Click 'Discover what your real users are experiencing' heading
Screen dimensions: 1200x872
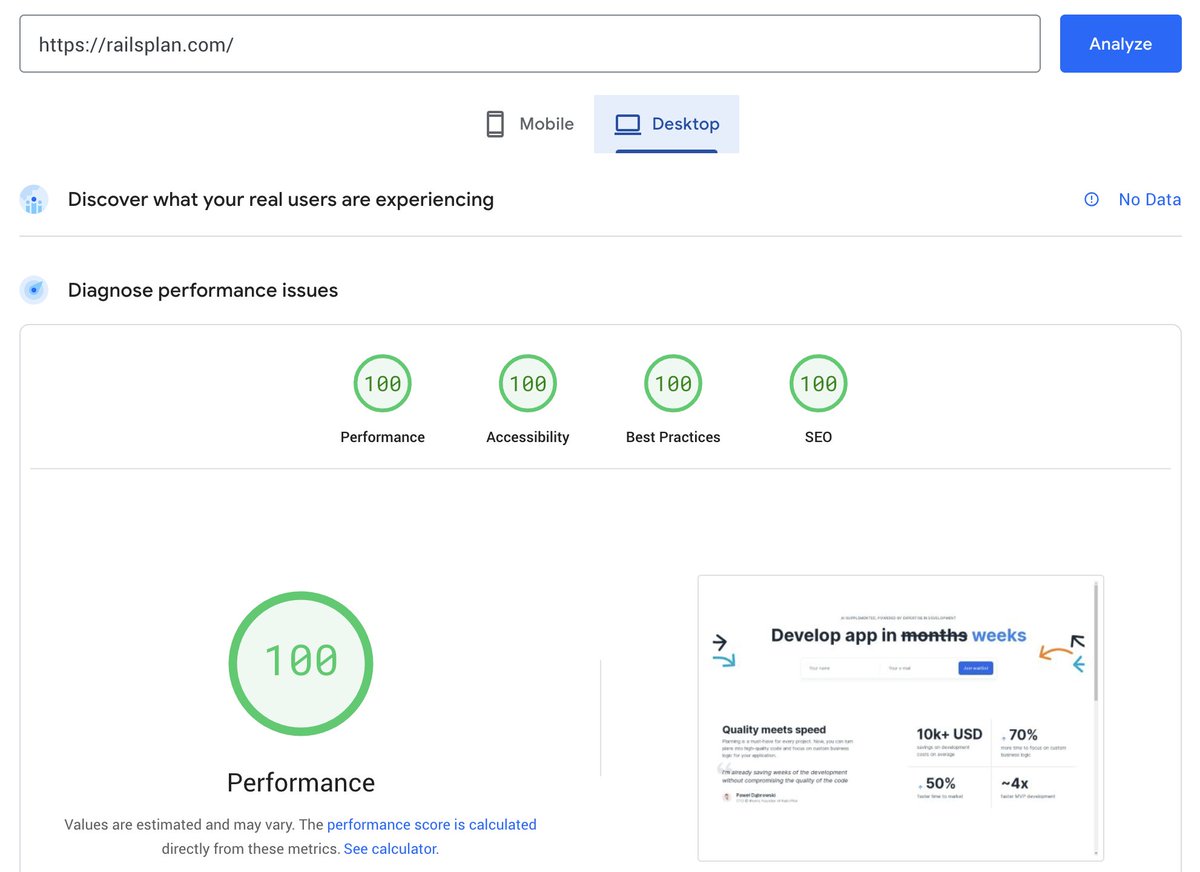[x=281, y=199]
